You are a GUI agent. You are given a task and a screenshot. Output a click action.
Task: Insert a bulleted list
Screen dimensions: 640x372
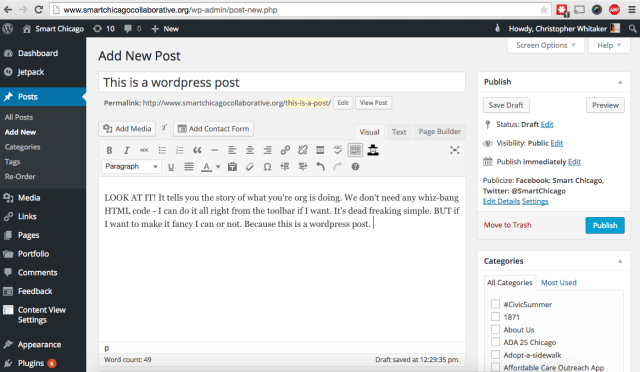tap(162, 150)
